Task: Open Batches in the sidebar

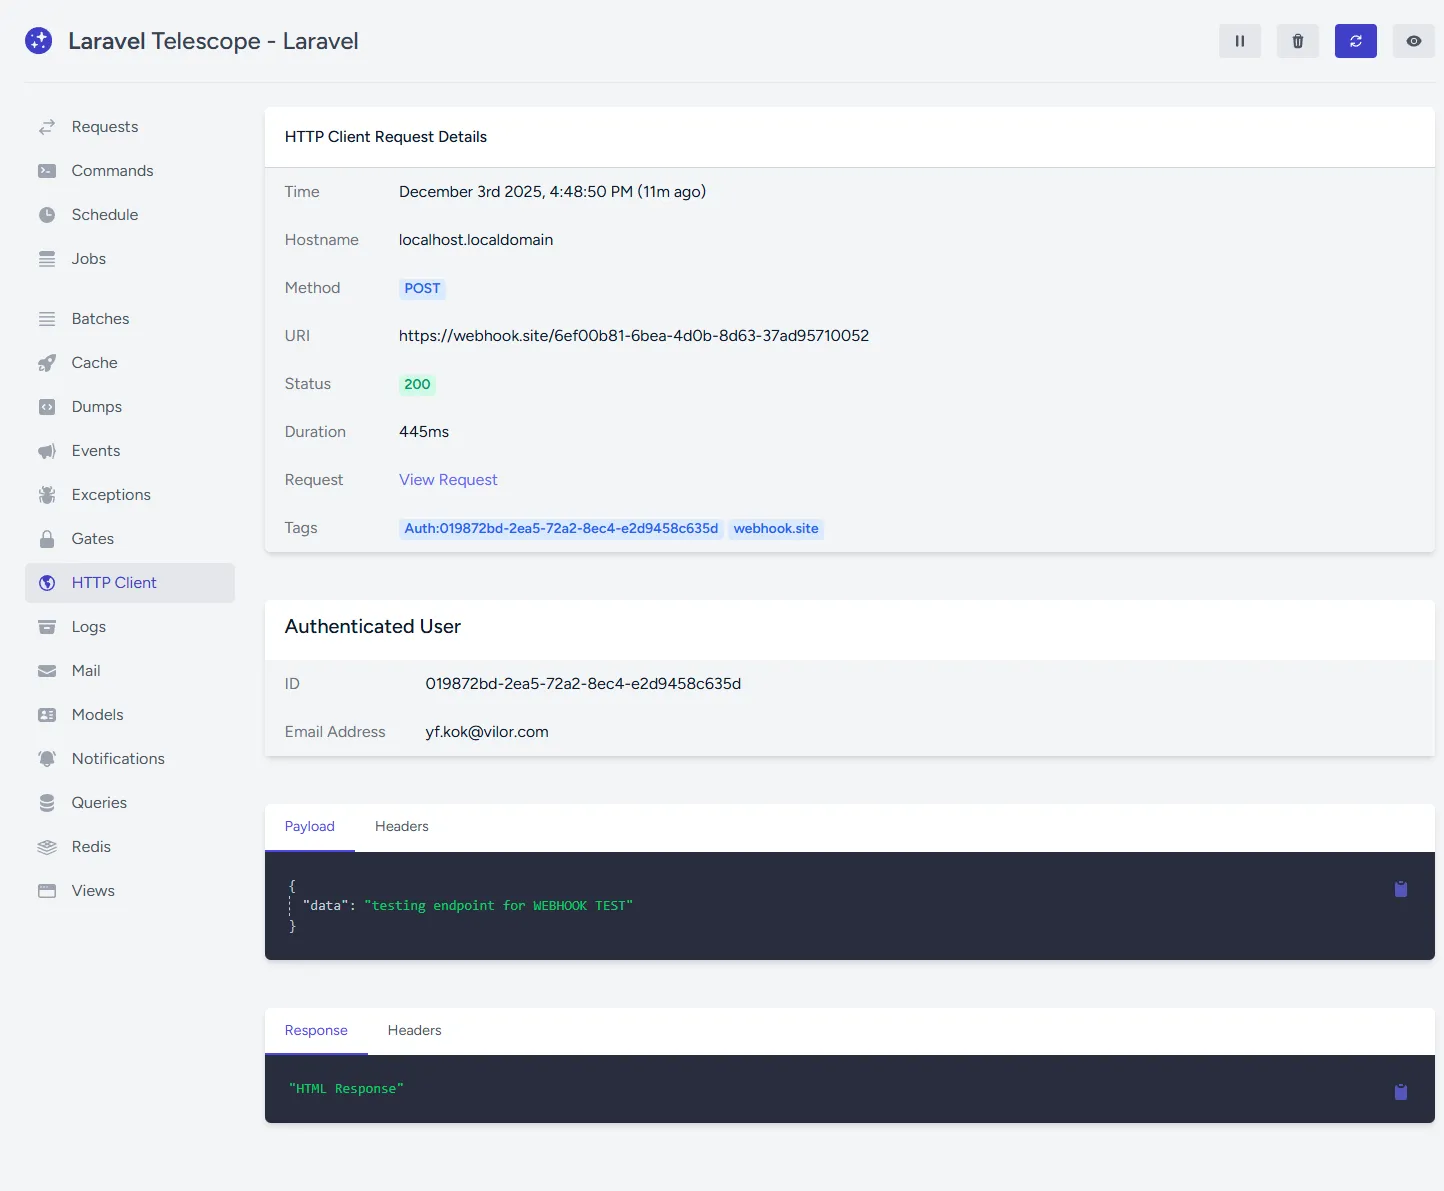Action: (130, 319)
